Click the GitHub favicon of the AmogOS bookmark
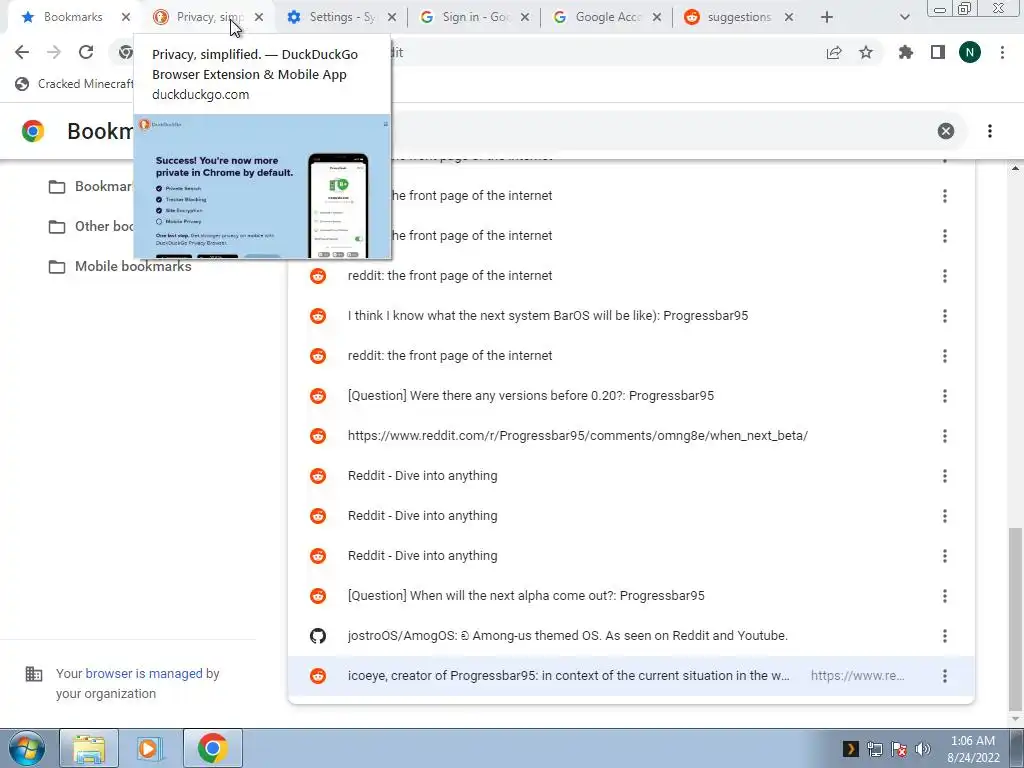 318,635
